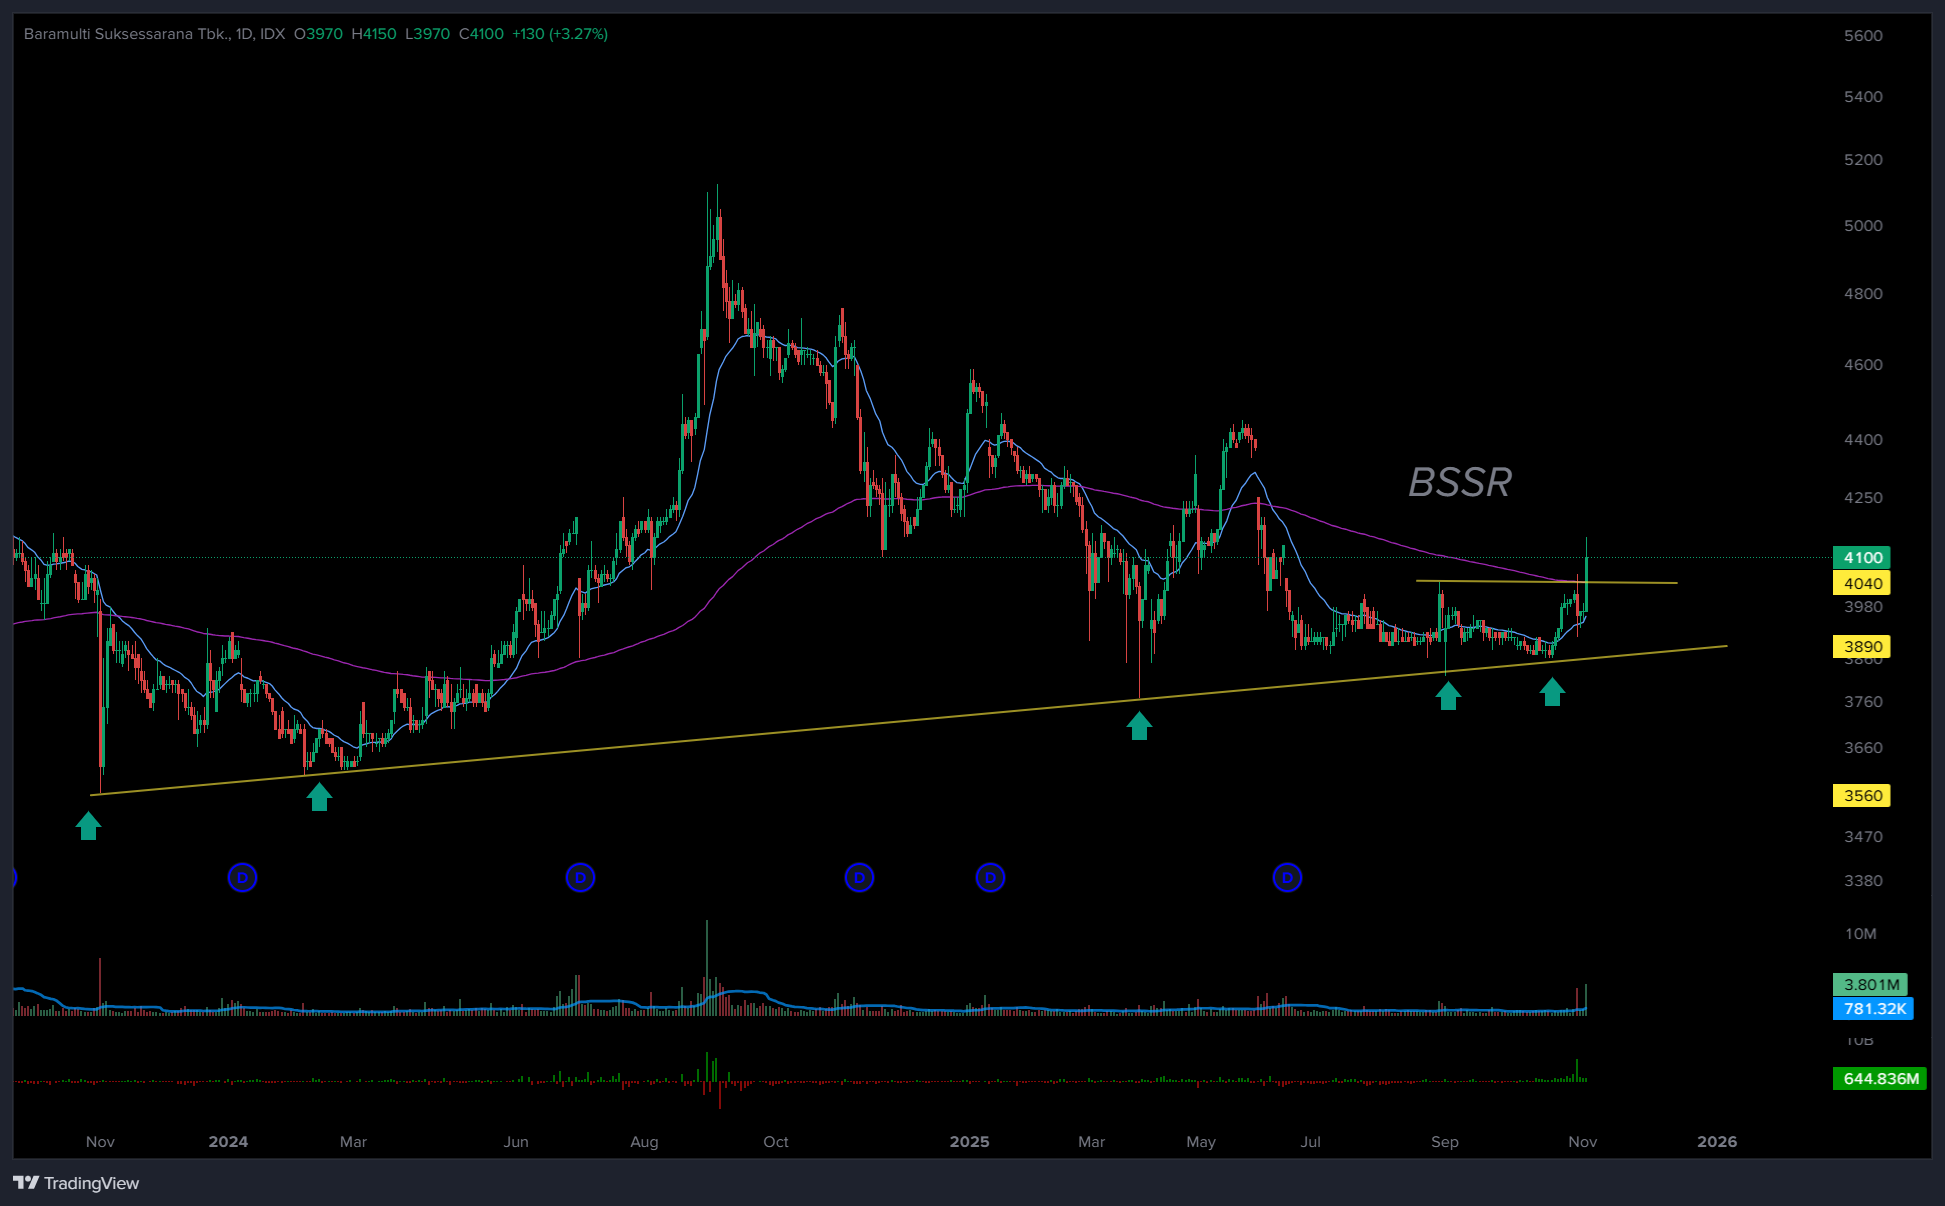Open dividend D marker near January 2024
Image resolution: width=1945 pixels, height=1206 pixels.
click(x=242, y=878)
